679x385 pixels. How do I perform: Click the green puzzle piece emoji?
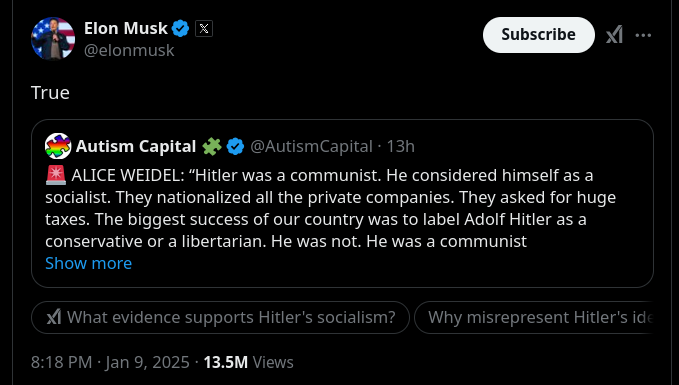tap(212, 146)
